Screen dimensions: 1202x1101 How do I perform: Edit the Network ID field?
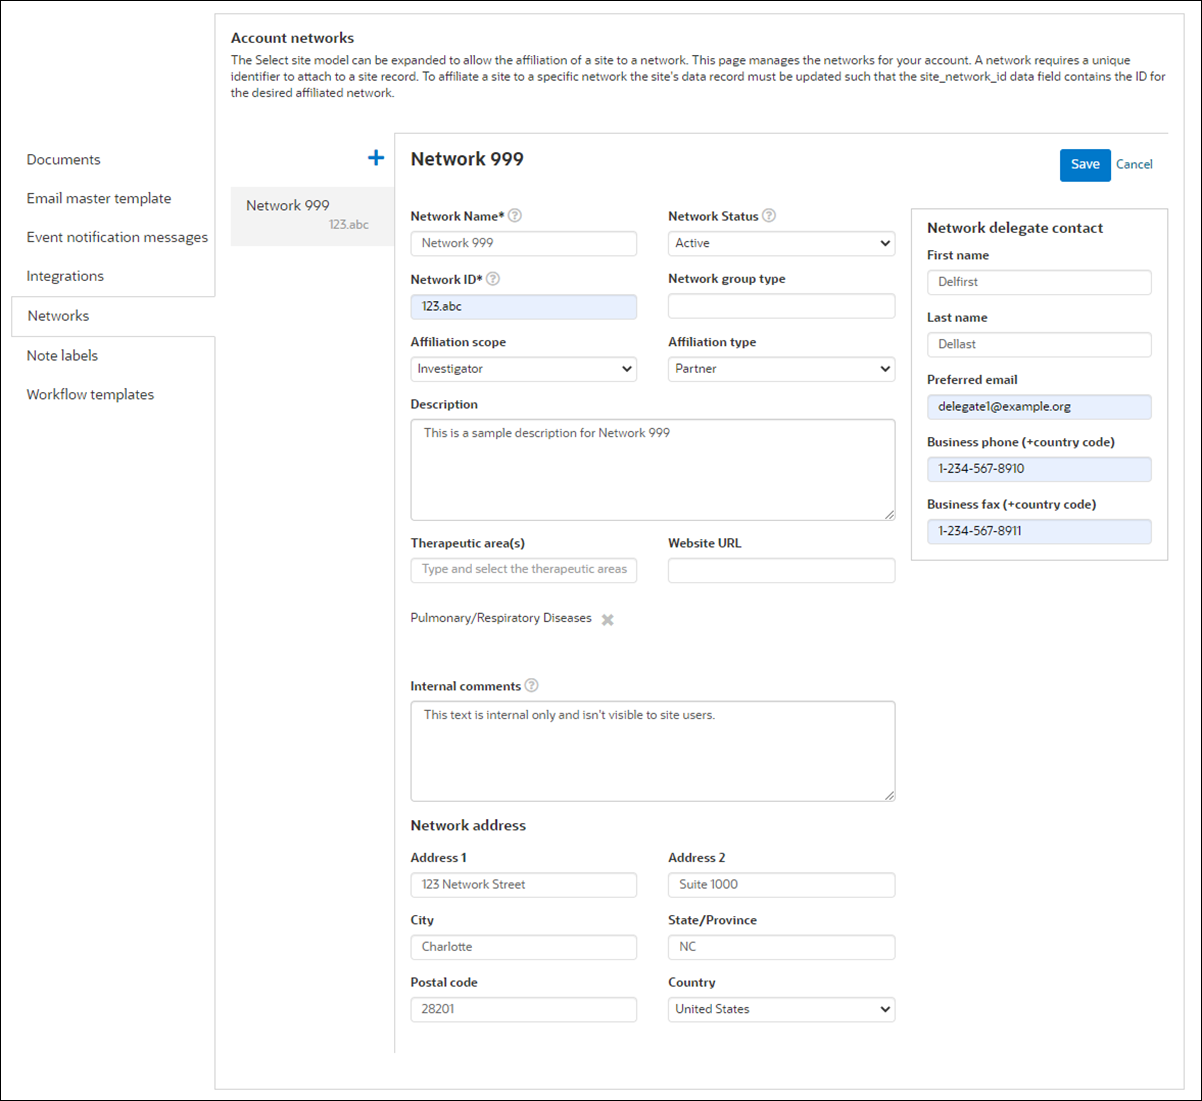tap(524, 307)
